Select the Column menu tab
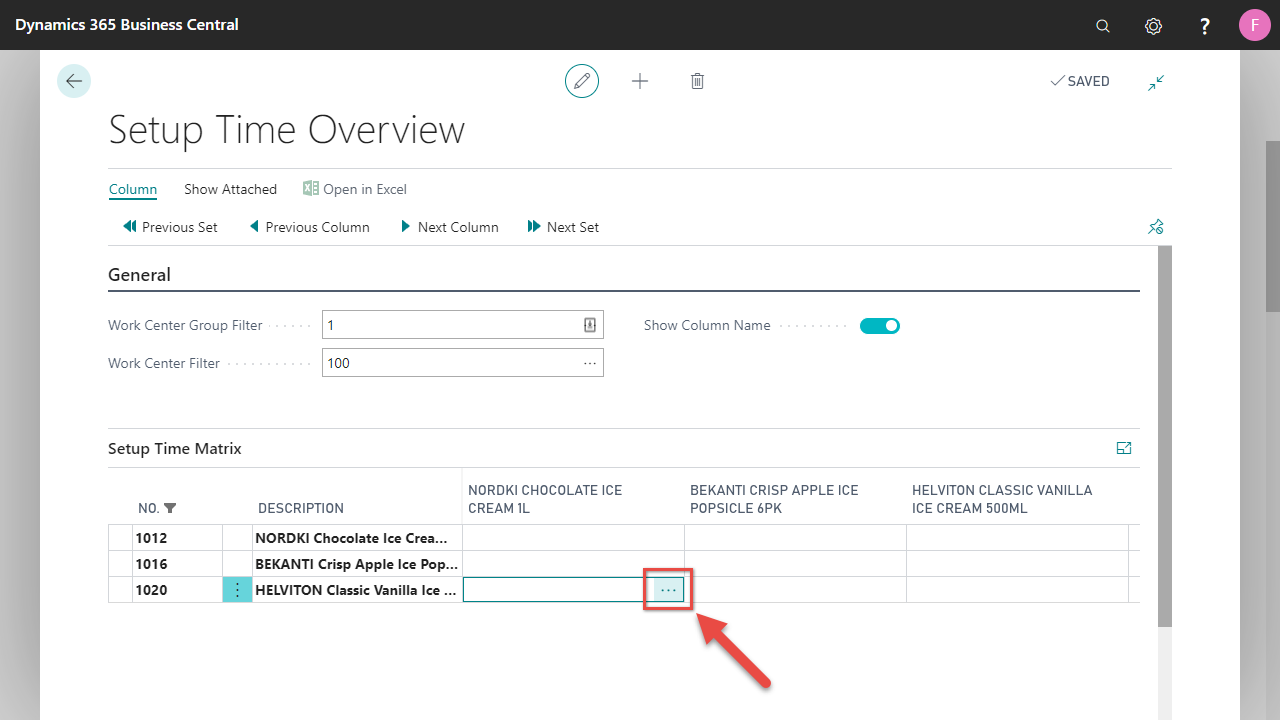Image resolution: width=1280 pixels, height=720 pixels. point(133,189)
